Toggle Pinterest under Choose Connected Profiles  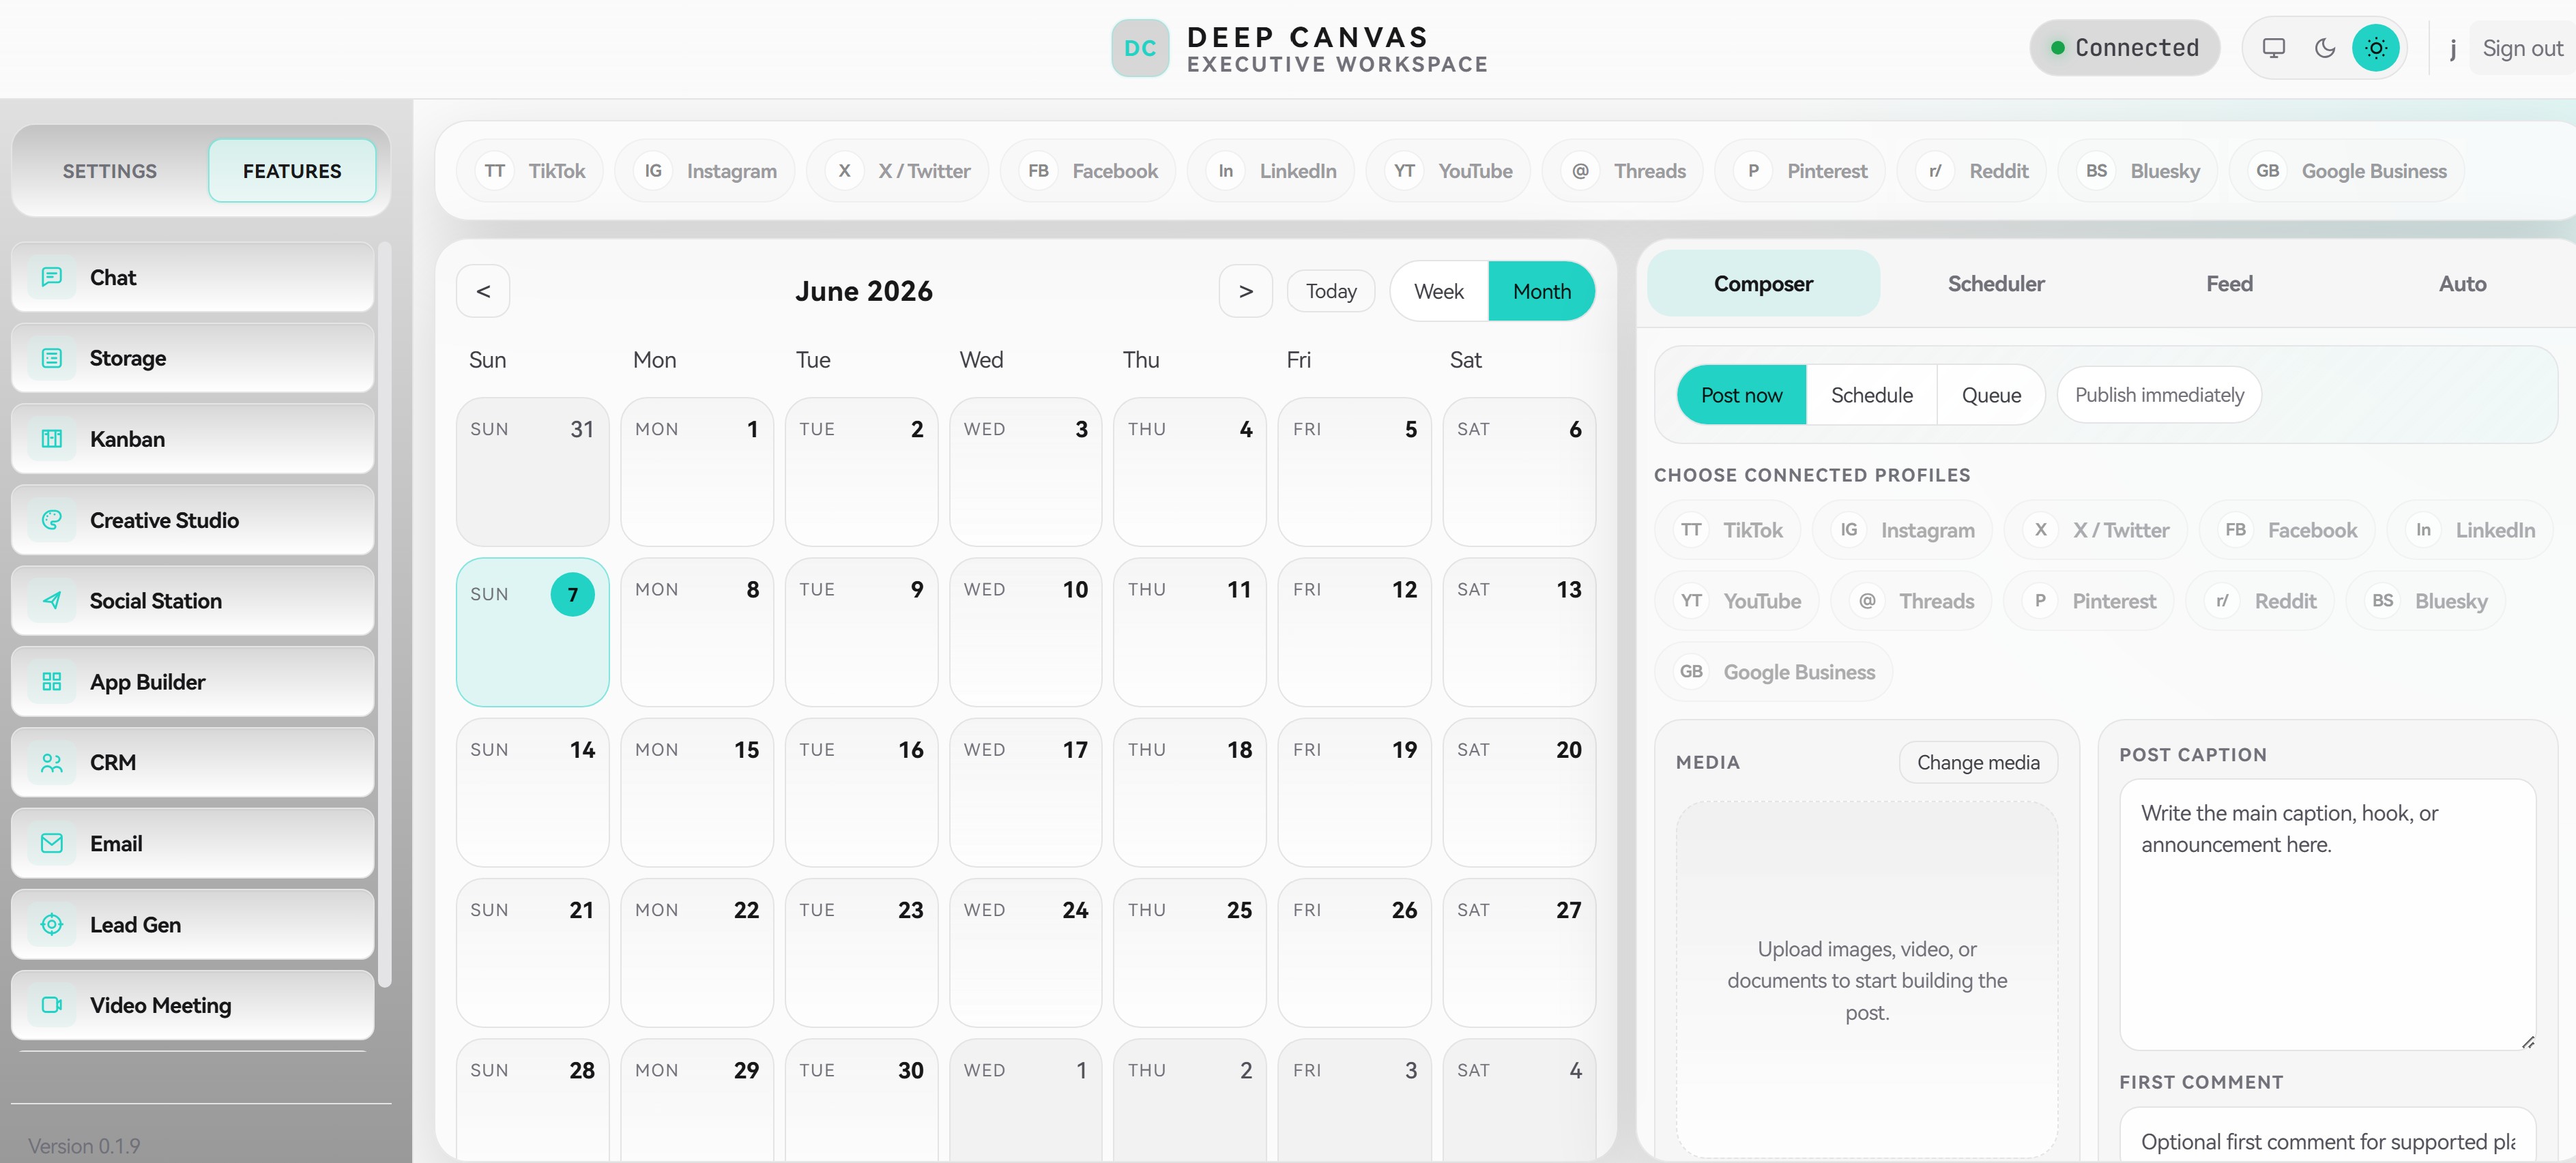coord(2089,601)
